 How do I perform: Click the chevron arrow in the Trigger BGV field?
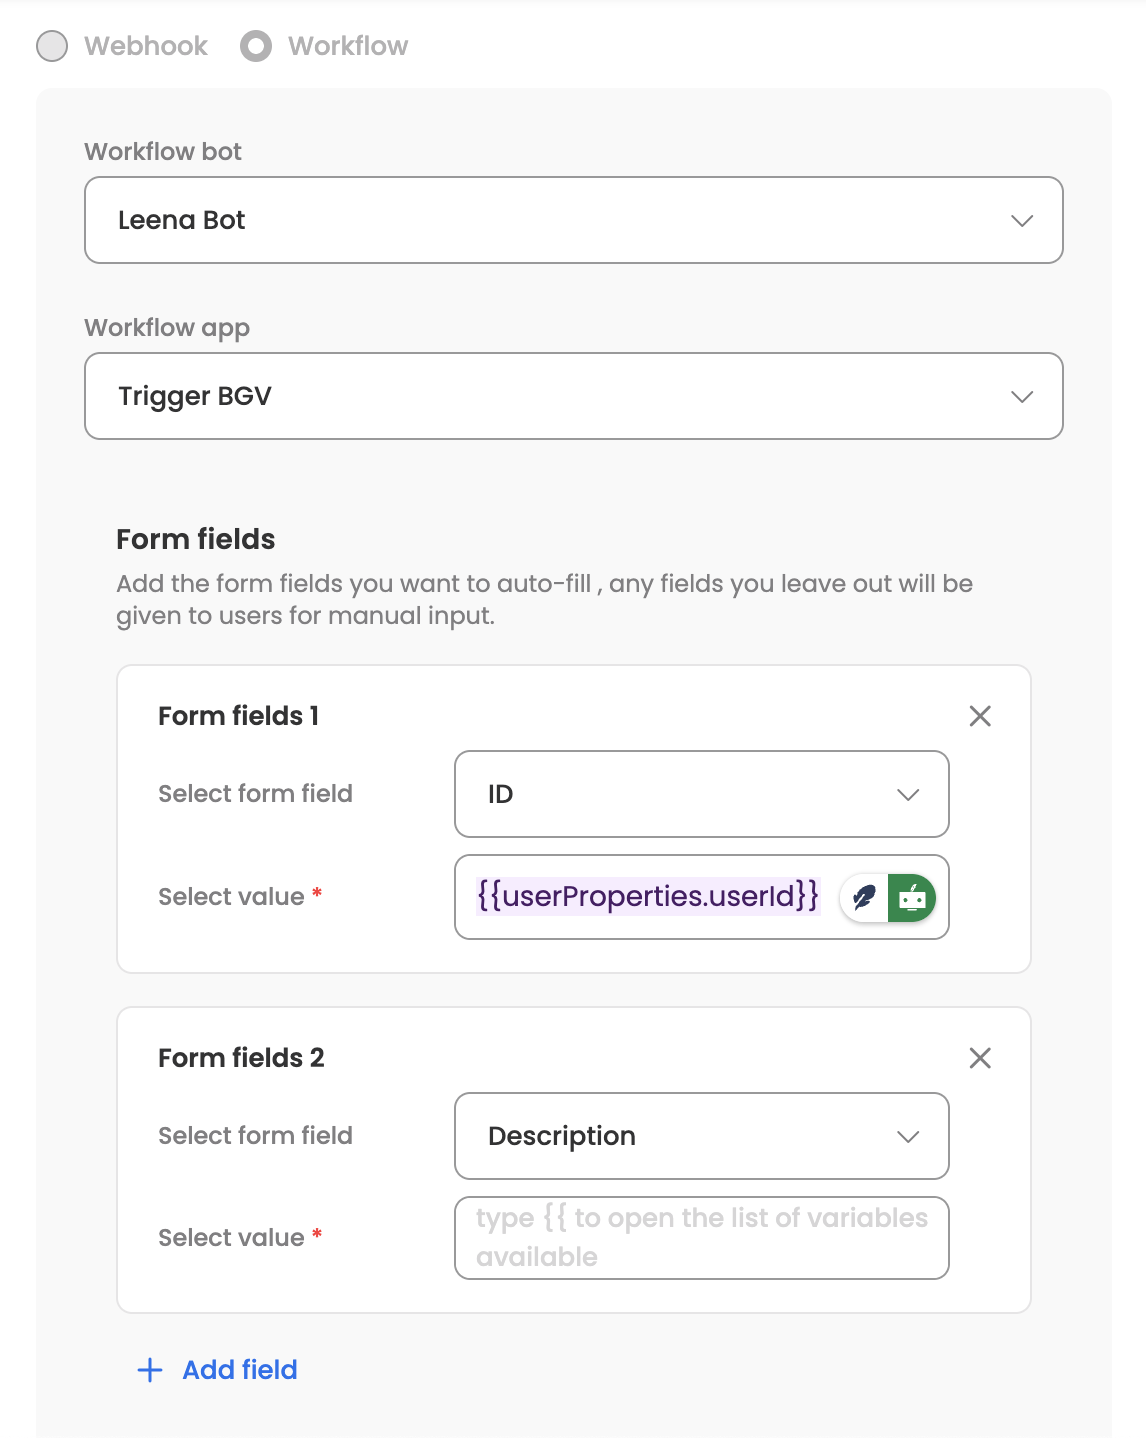click(1022, 397)
